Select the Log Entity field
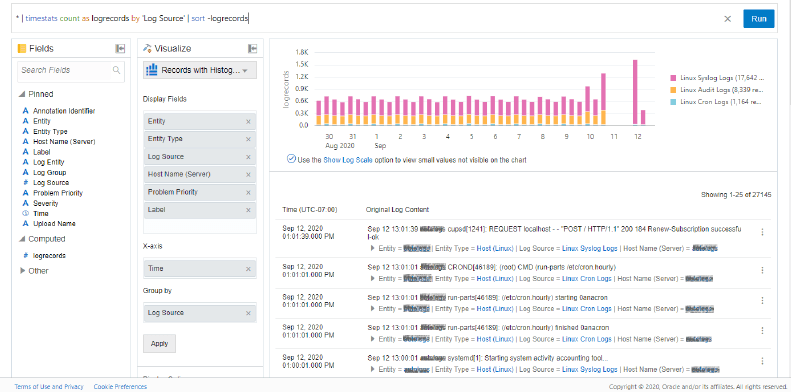Screen dimensions: 791x392 click(x=48, y=162)
